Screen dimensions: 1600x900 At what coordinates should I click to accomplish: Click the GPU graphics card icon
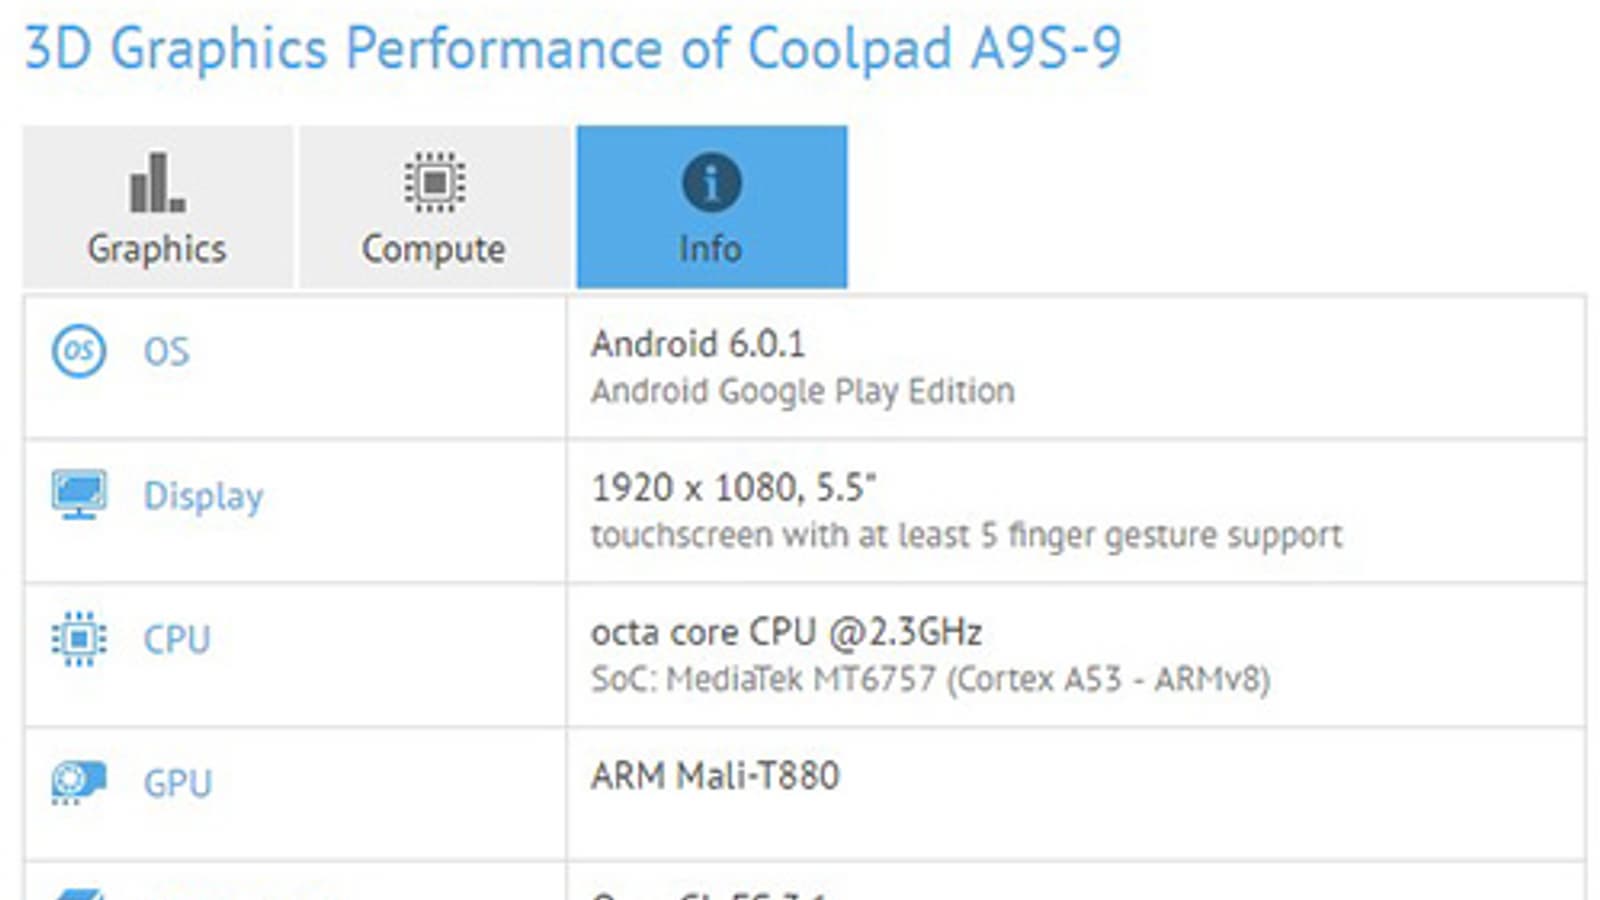(79, 783)
